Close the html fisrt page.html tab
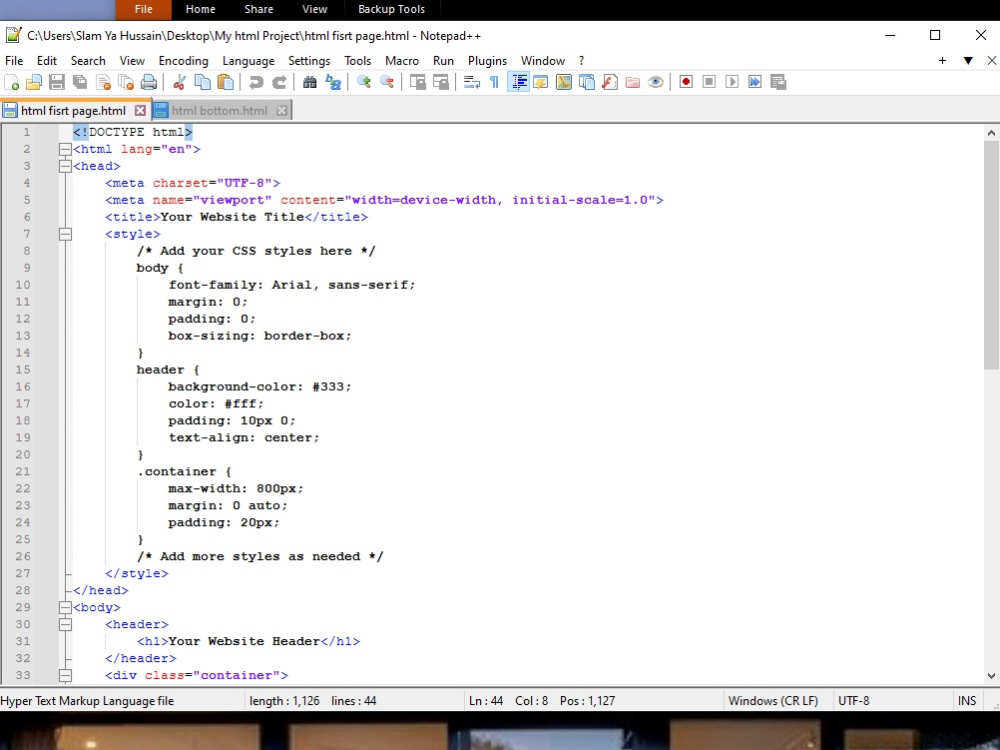 140,111
